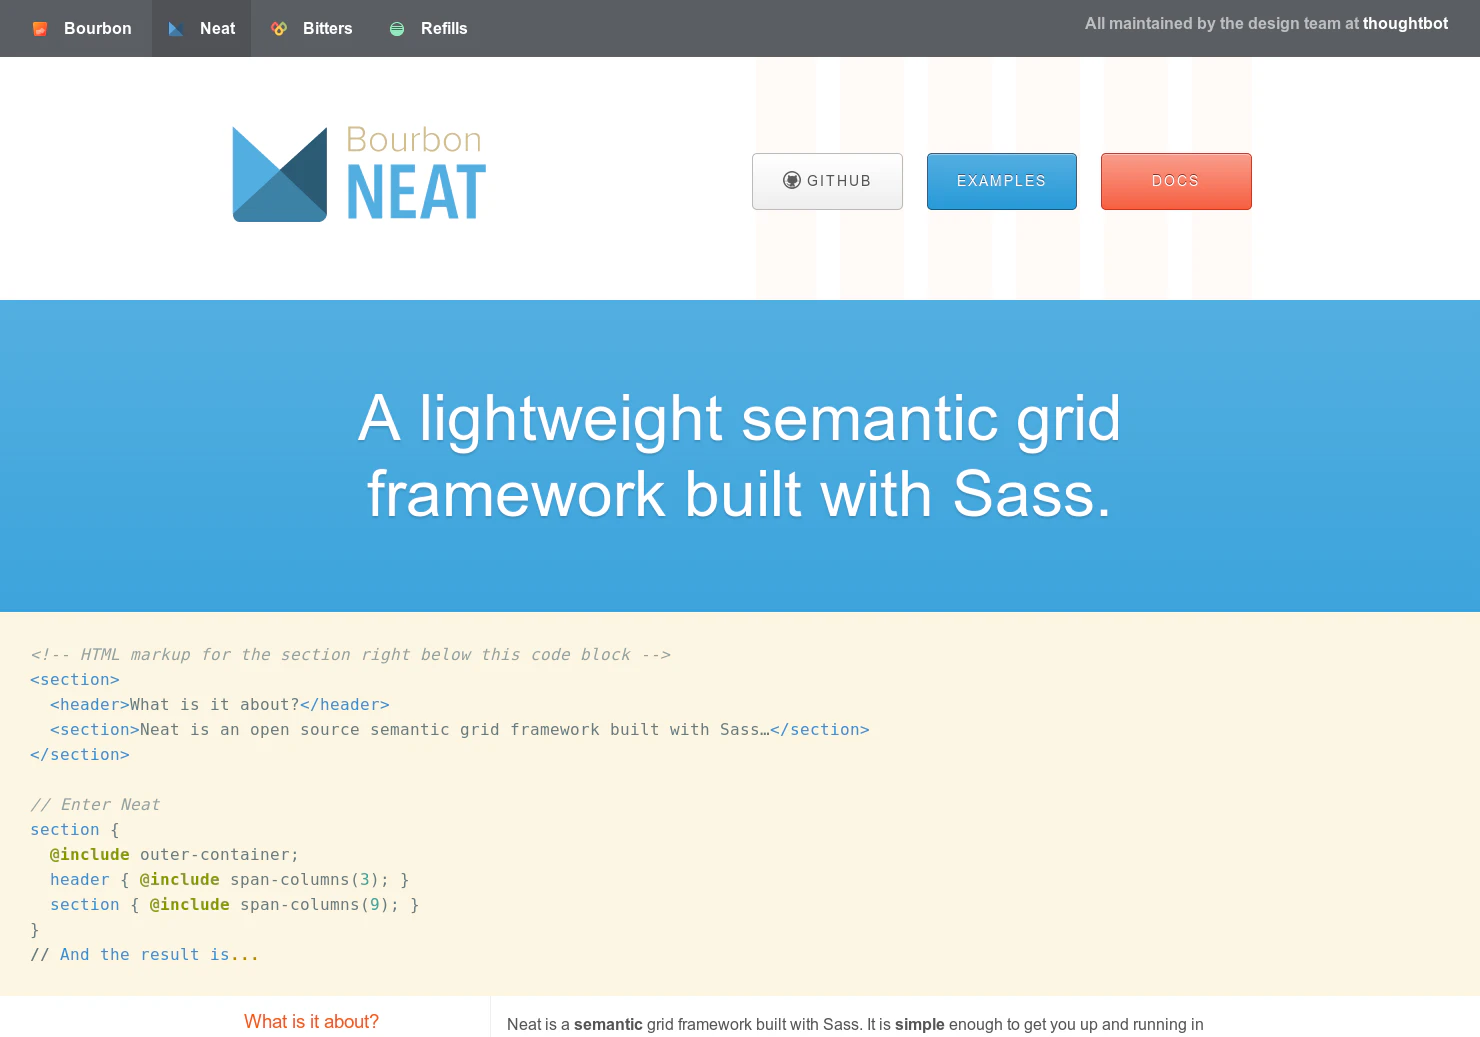Click the '@include outer-container;' code line
Image resolution: width=1480 pixels, height=1037 pixels.
(175, 854)
